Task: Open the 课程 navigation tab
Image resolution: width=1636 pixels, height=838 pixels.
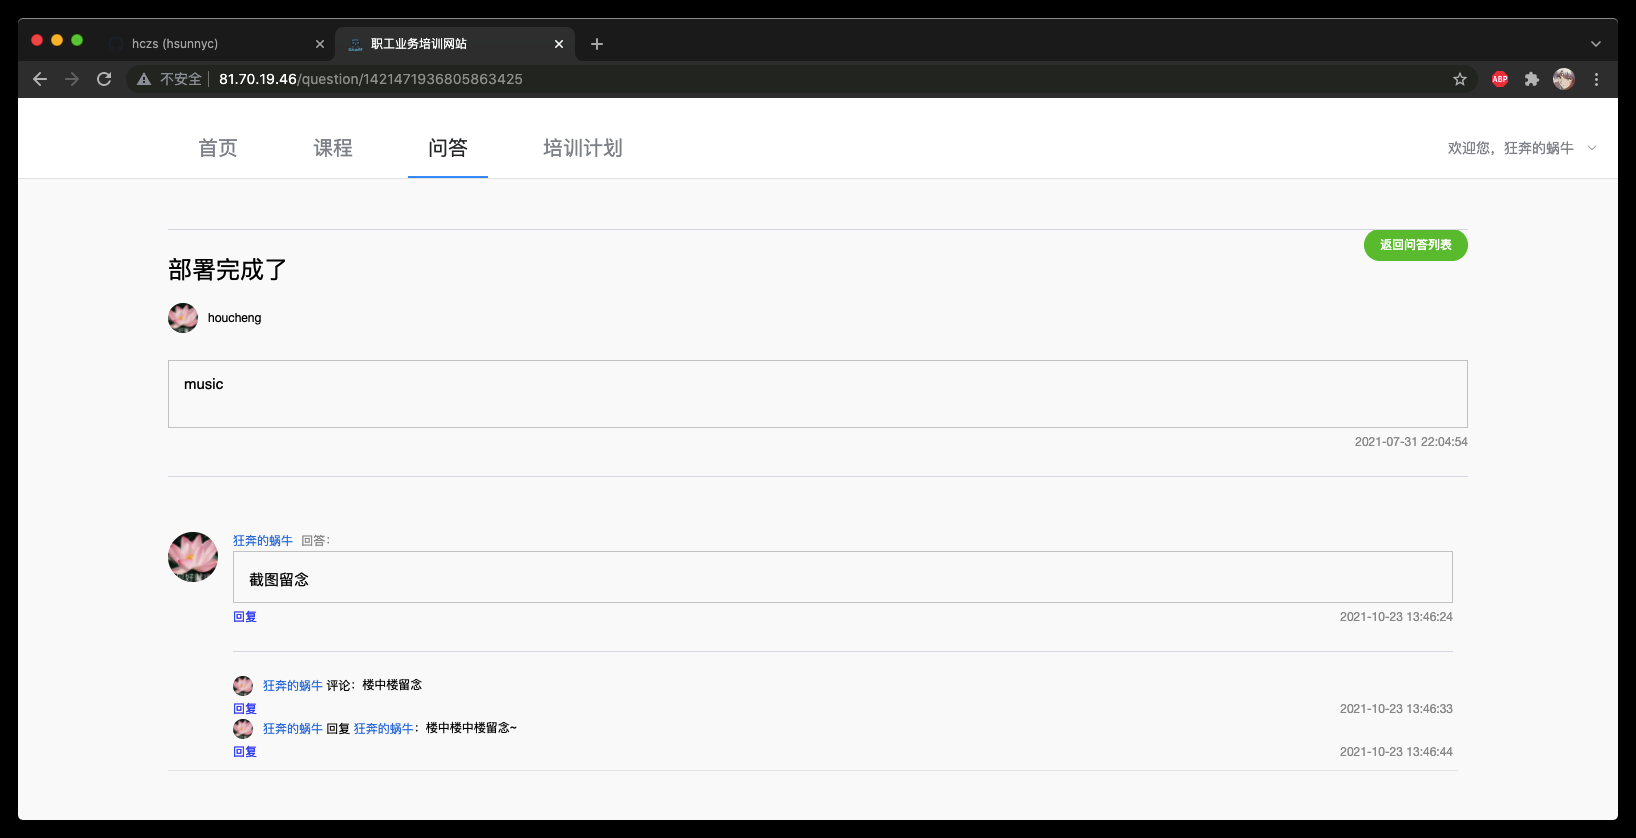Action: click(x=333, y=148)
